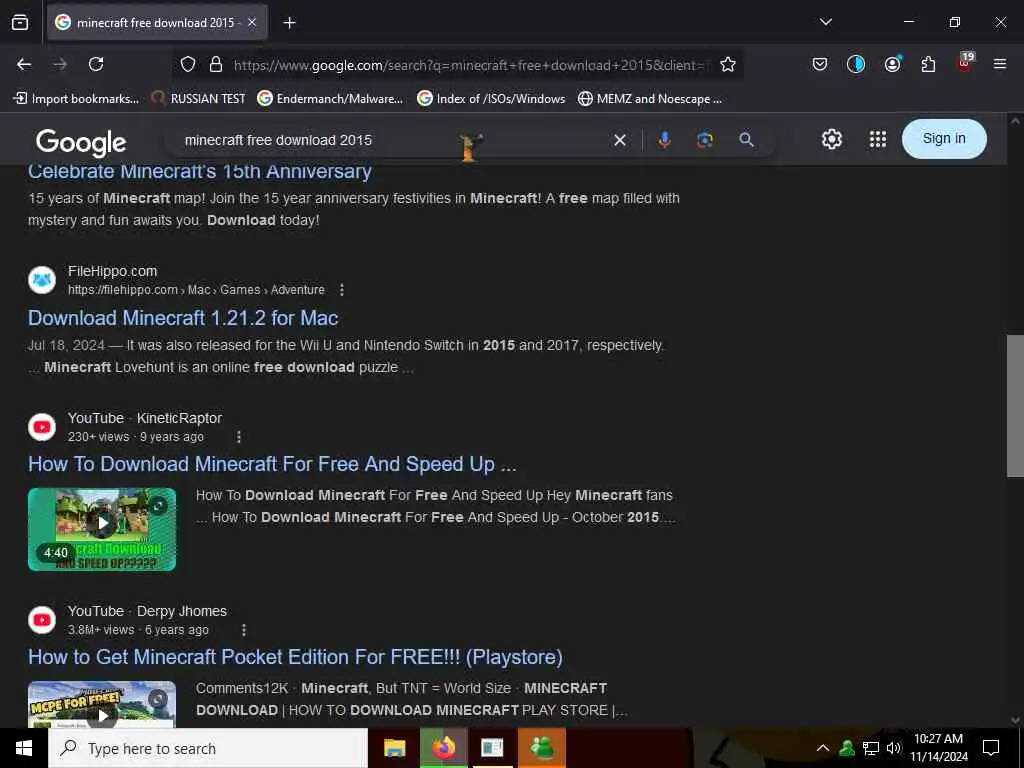
Task: Click the Windows taskbar search box
Action: click(x=208, y=748)
